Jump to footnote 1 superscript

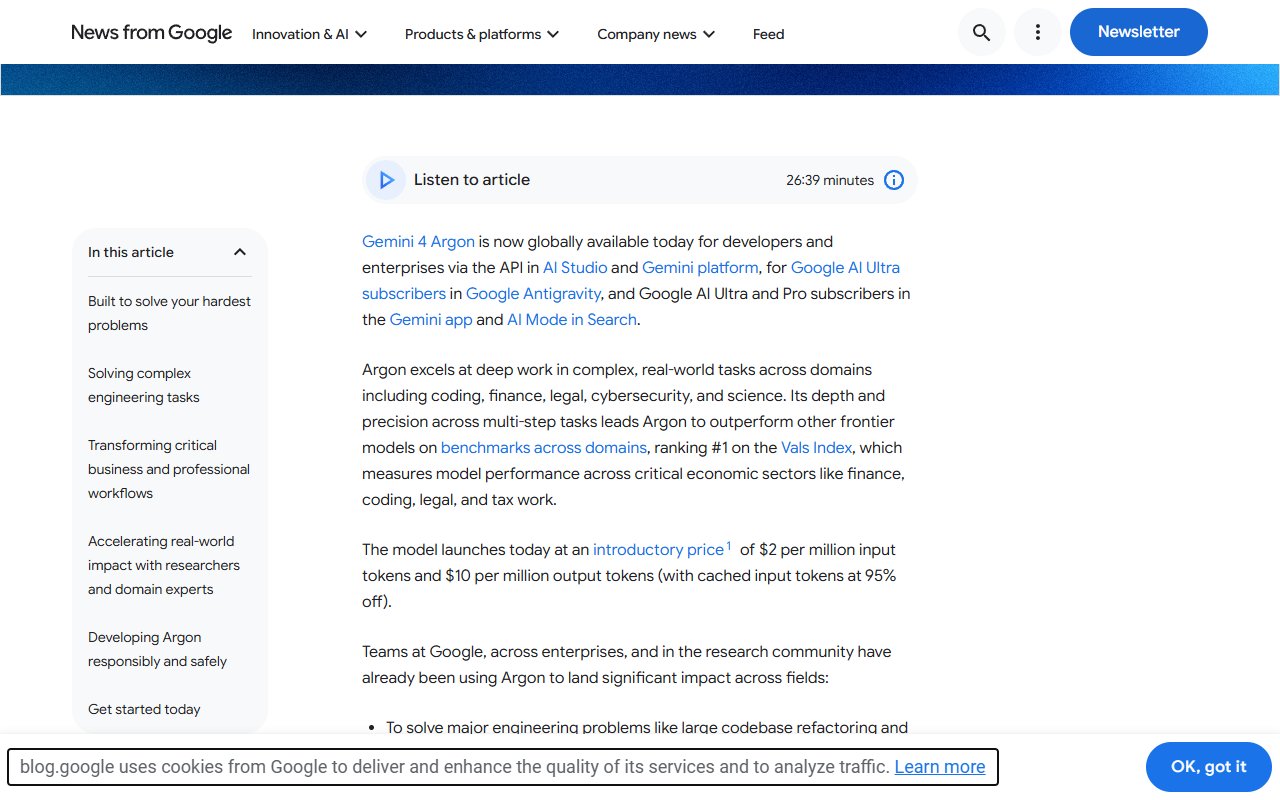tap(729, 546)
